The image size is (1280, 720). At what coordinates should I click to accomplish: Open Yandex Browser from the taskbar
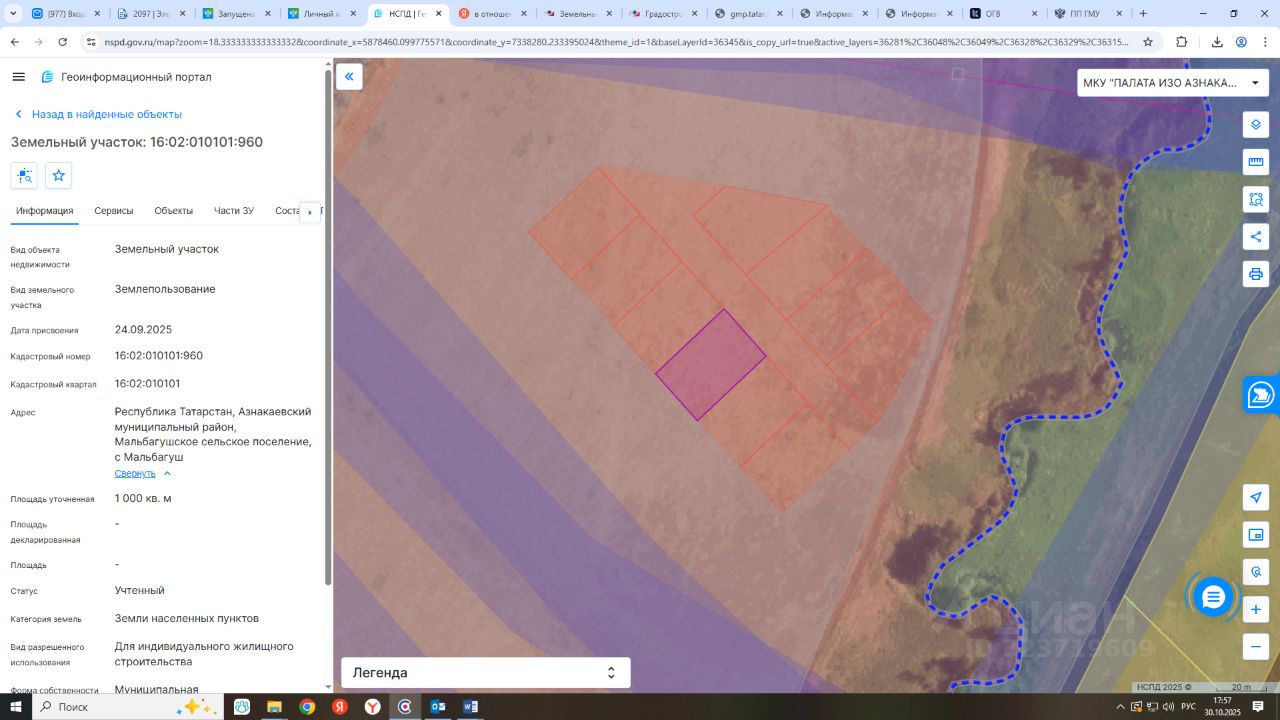click(372, 707)
